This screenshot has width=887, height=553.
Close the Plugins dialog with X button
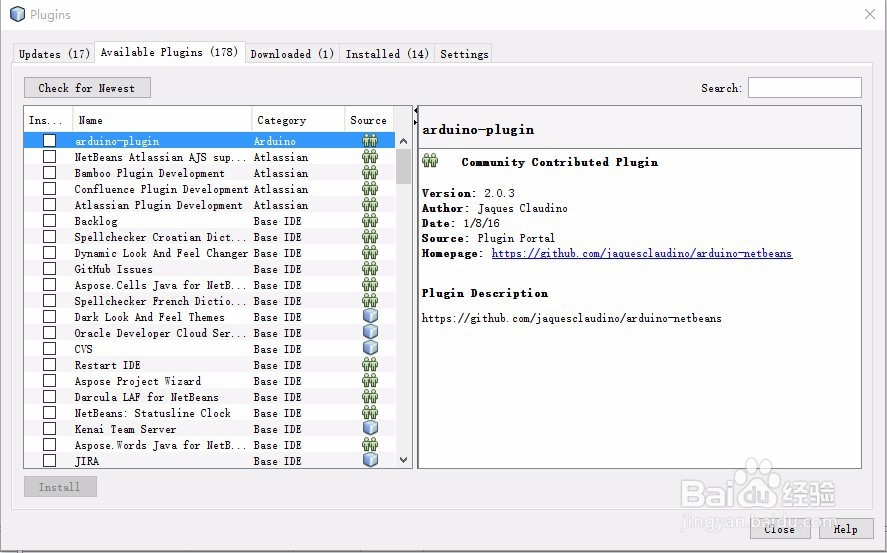[x=870, y=14]
